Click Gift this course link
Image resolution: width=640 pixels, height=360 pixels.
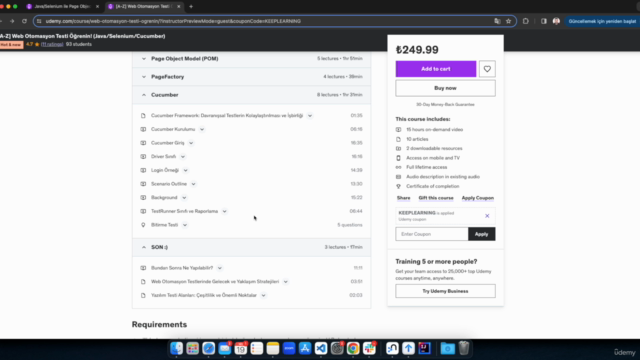click(x=436, y=198)
